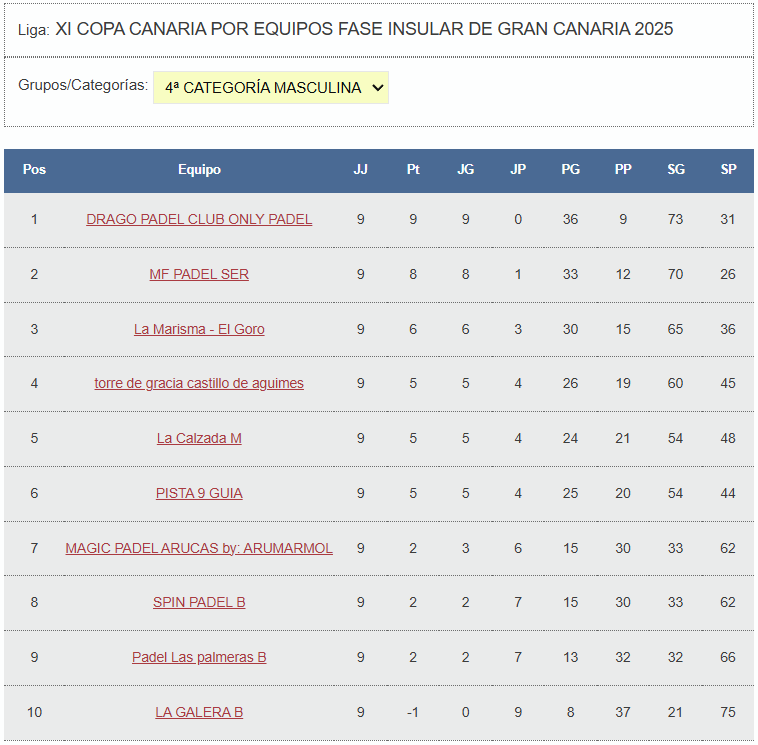
Task: Click the league title text XI COPA CANARIA
Action: [364, 29]
